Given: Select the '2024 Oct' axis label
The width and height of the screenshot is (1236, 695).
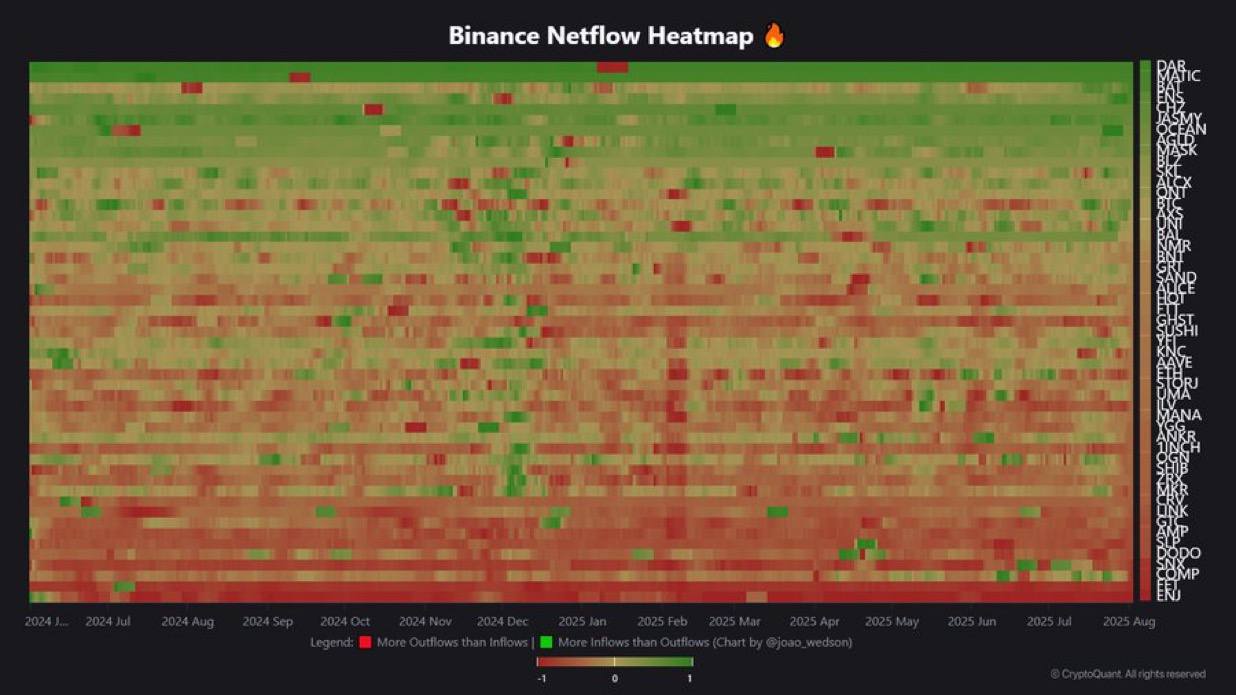Looking at the screenshot, I should coord(345,621).
